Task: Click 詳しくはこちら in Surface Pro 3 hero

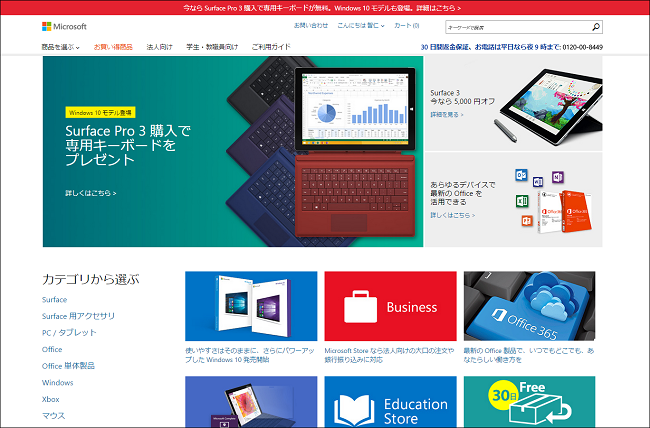Action: [91, 193]
